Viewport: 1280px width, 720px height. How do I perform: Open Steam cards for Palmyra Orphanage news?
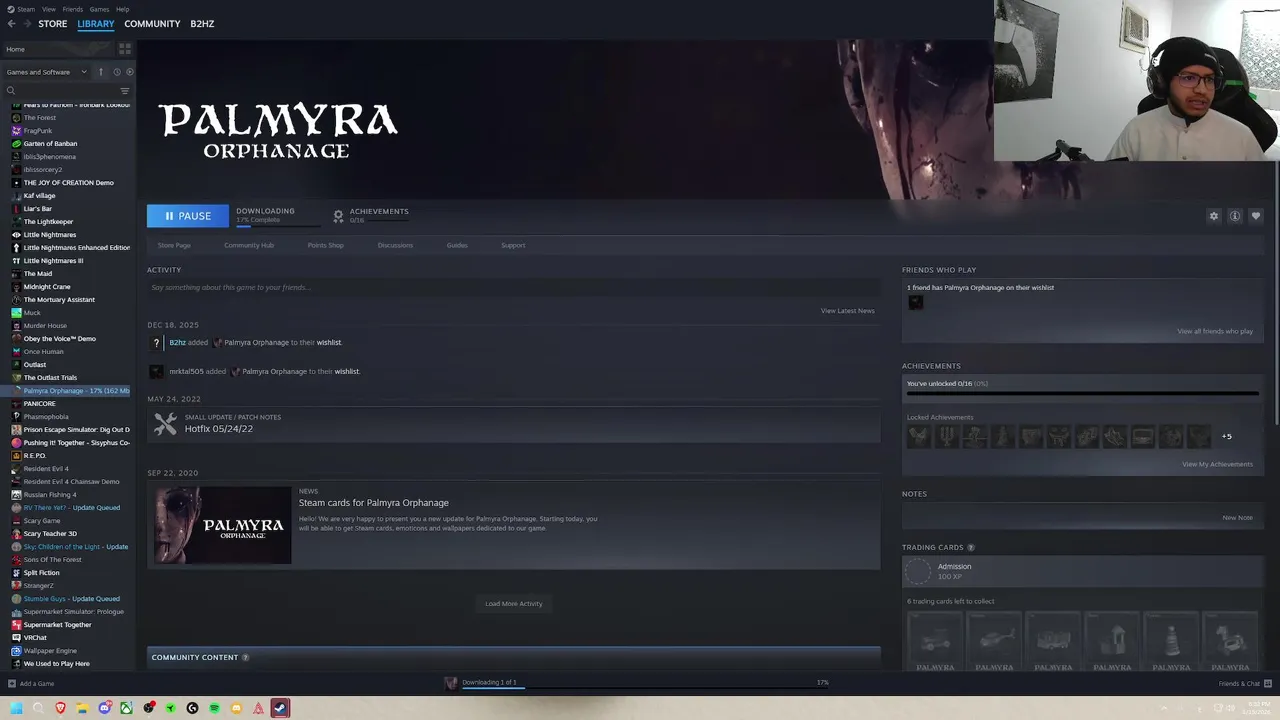374,503
